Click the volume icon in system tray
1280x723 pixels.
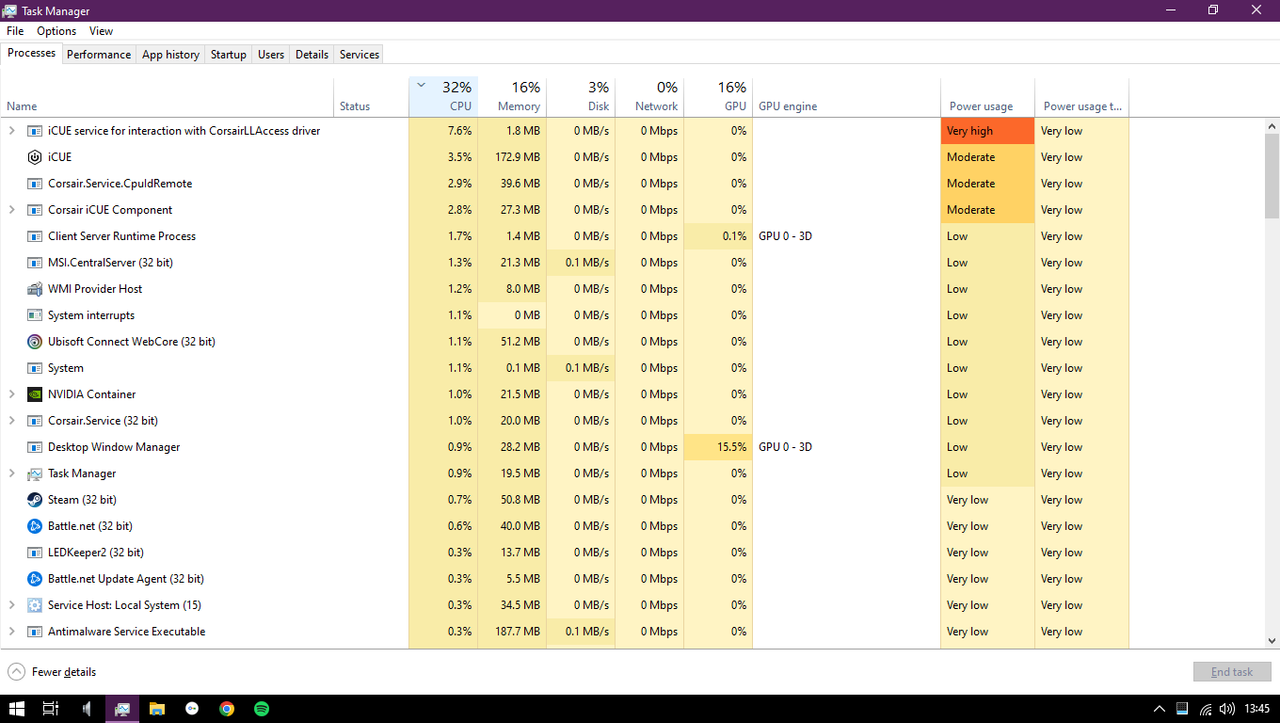click(x=1227, y=709)
